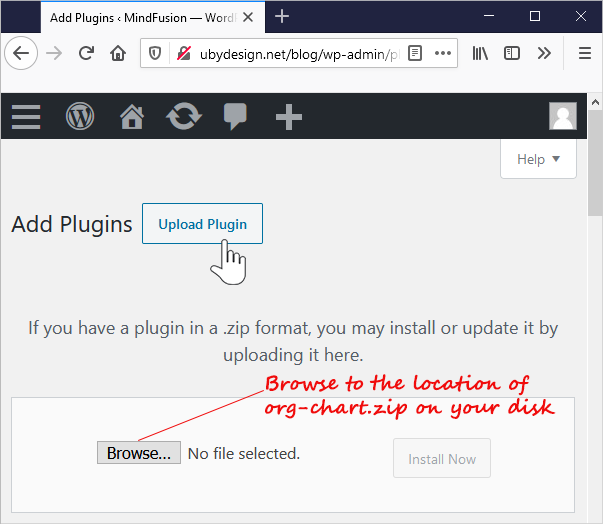Open WordPress updates circular arrows icon
This screenshot has width=603, height=524.
click(184, 116)
